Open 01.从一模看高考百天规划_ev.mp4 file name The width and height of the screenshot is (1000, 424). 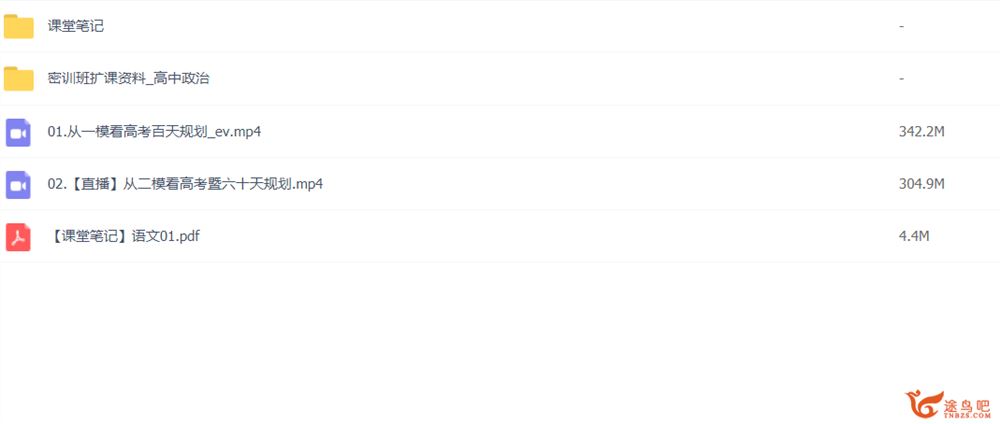click(154, 132)
